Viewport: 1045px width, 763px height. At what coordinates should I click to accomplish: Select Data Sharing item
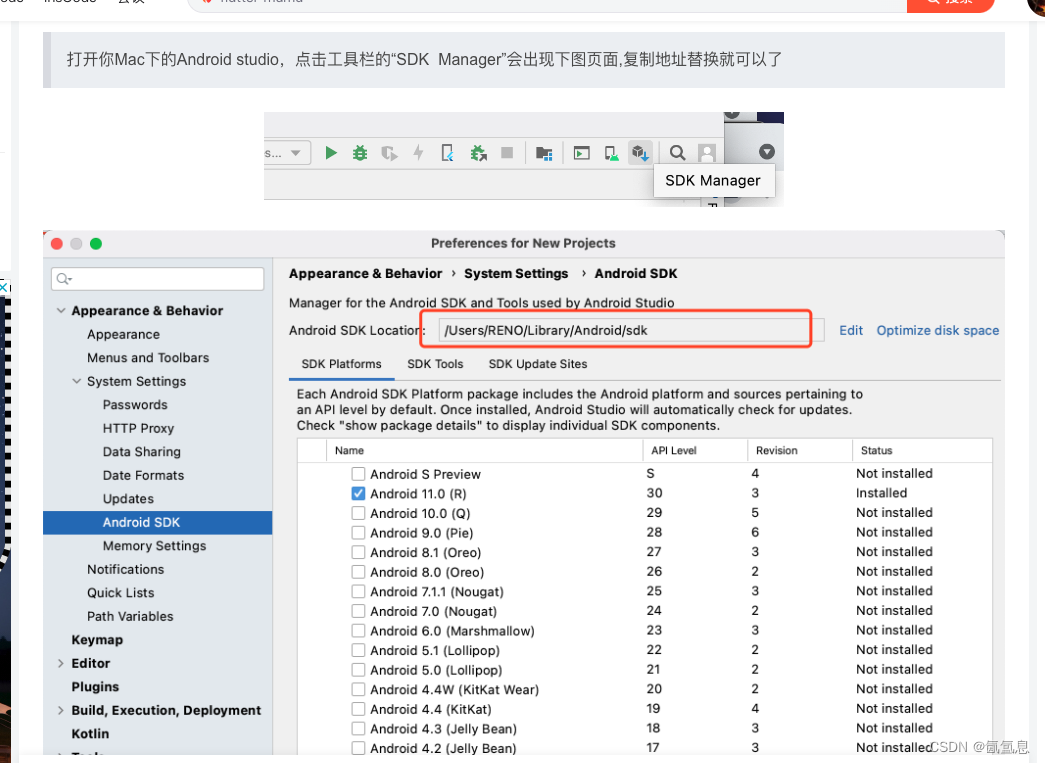click(x=142, y=452)
